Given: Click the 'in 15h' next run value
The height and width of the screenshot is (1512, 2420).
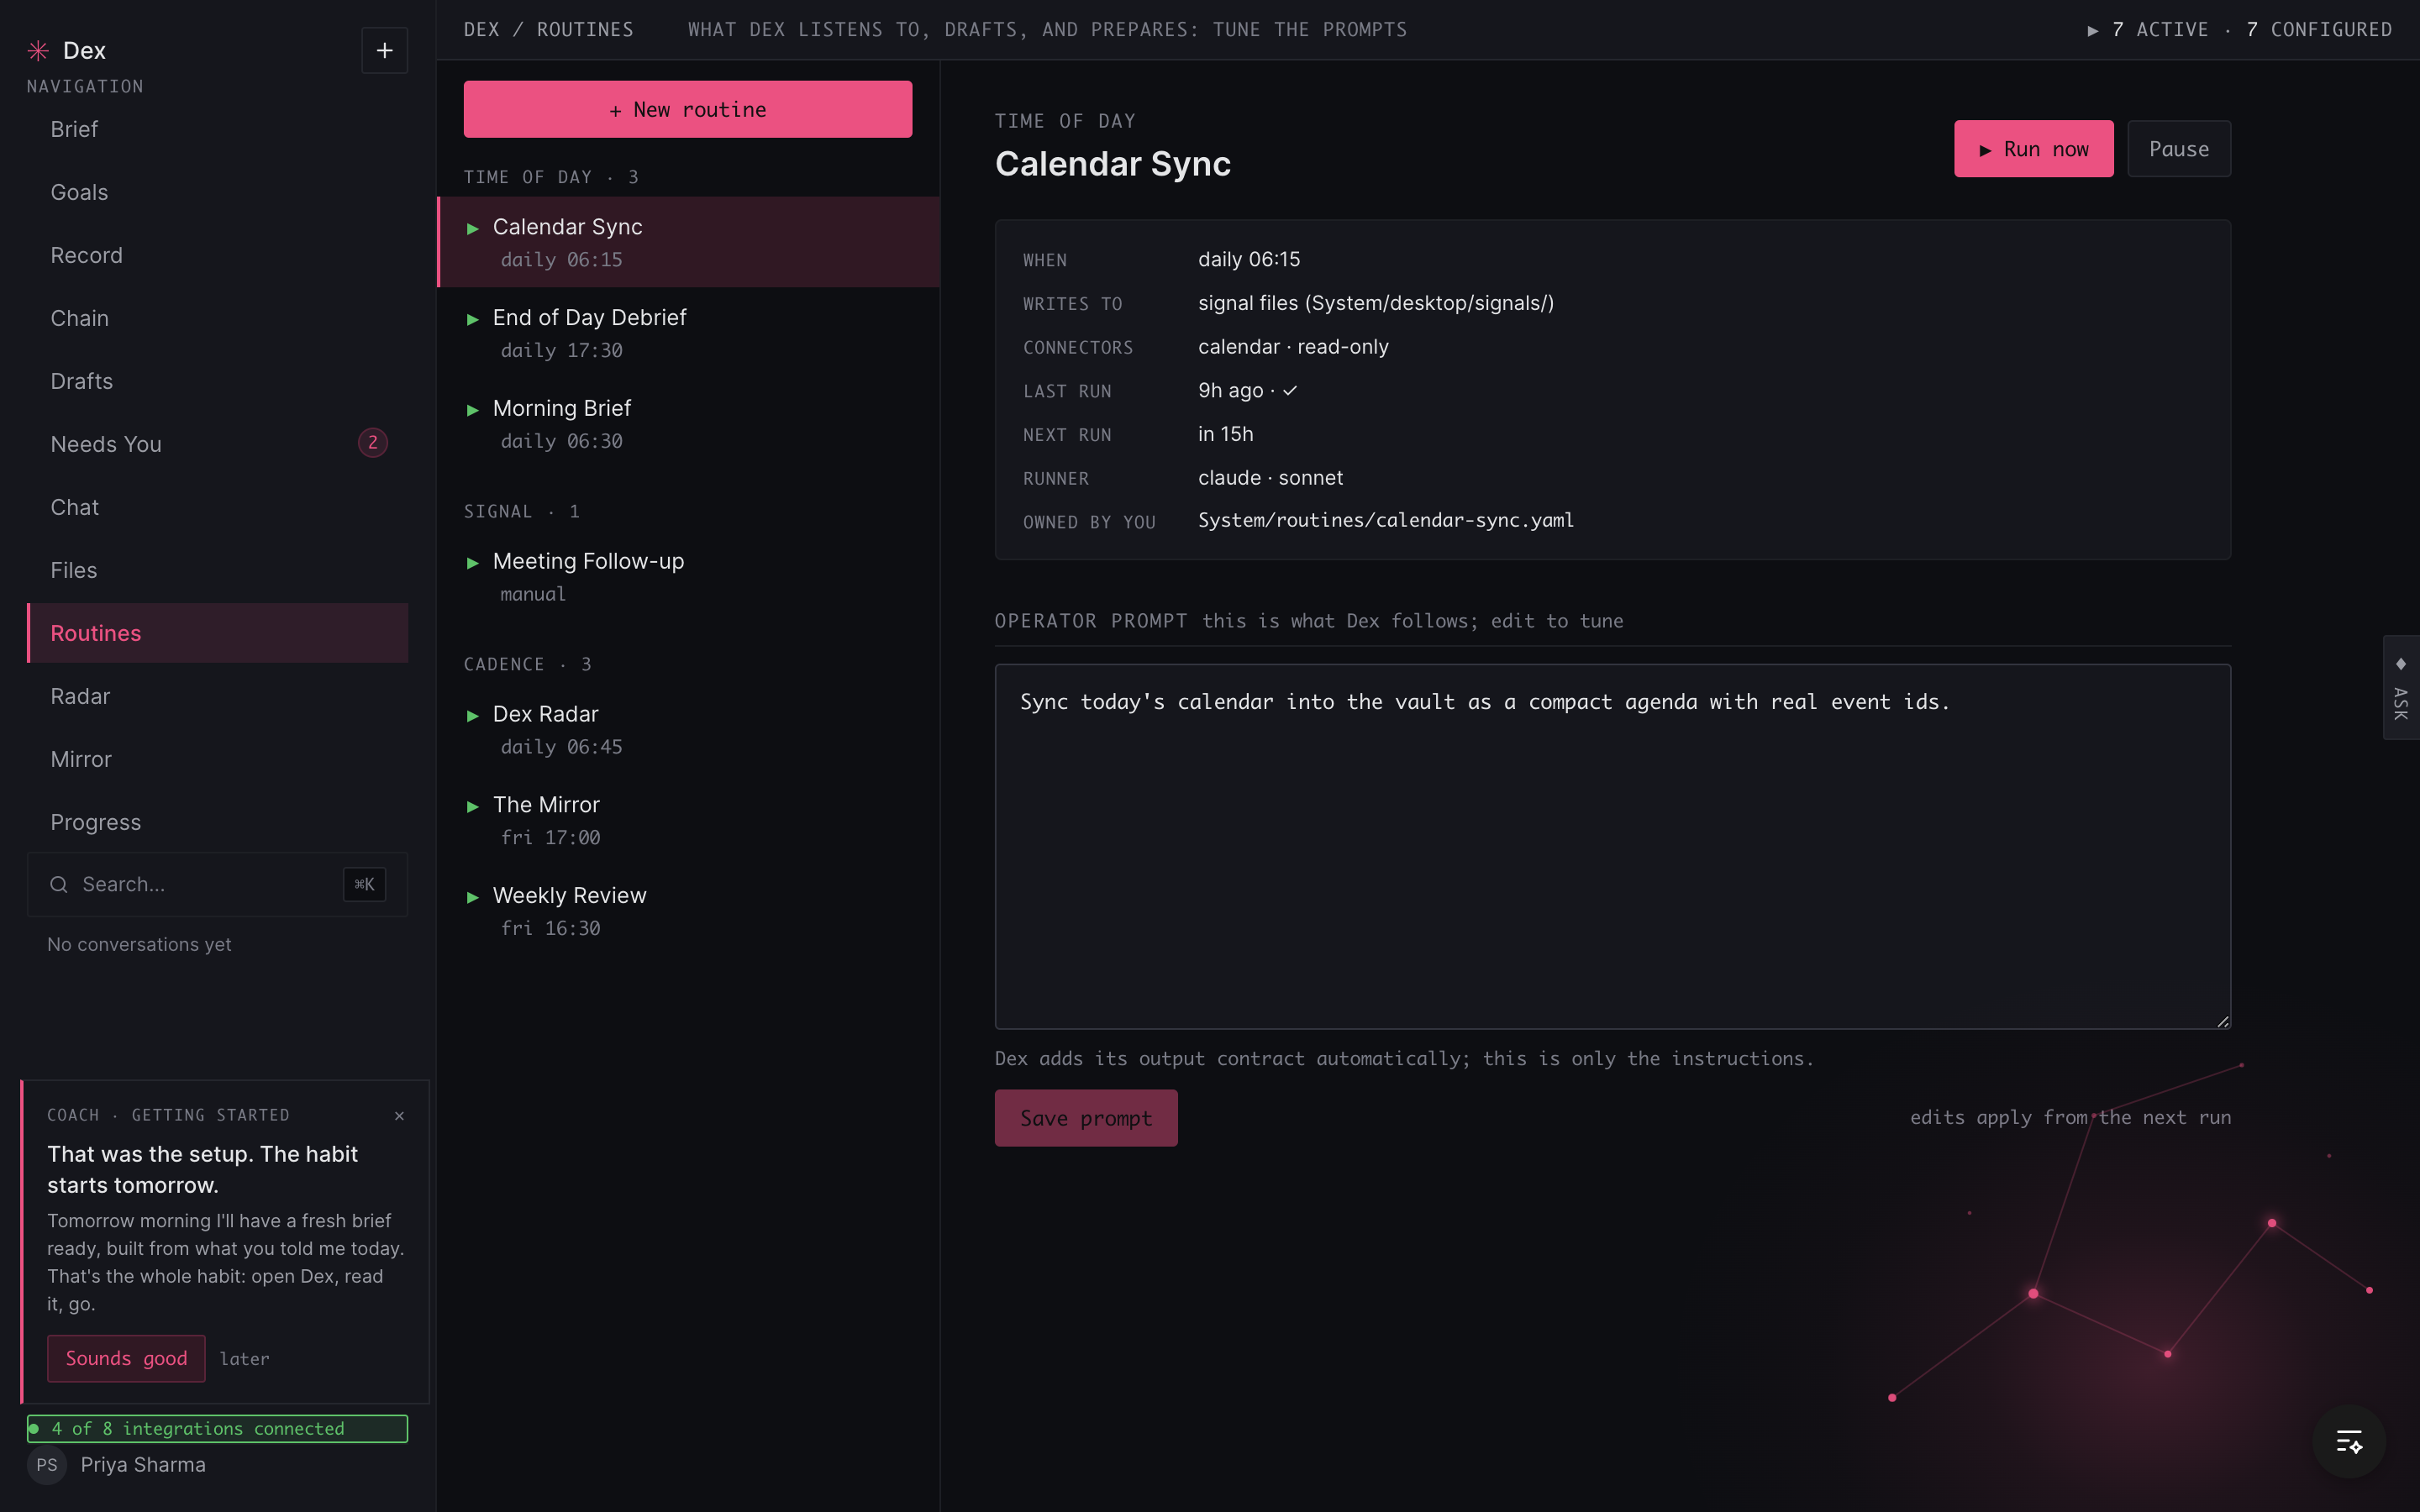Looking at the screenshot, I should tap(1225, 434).
